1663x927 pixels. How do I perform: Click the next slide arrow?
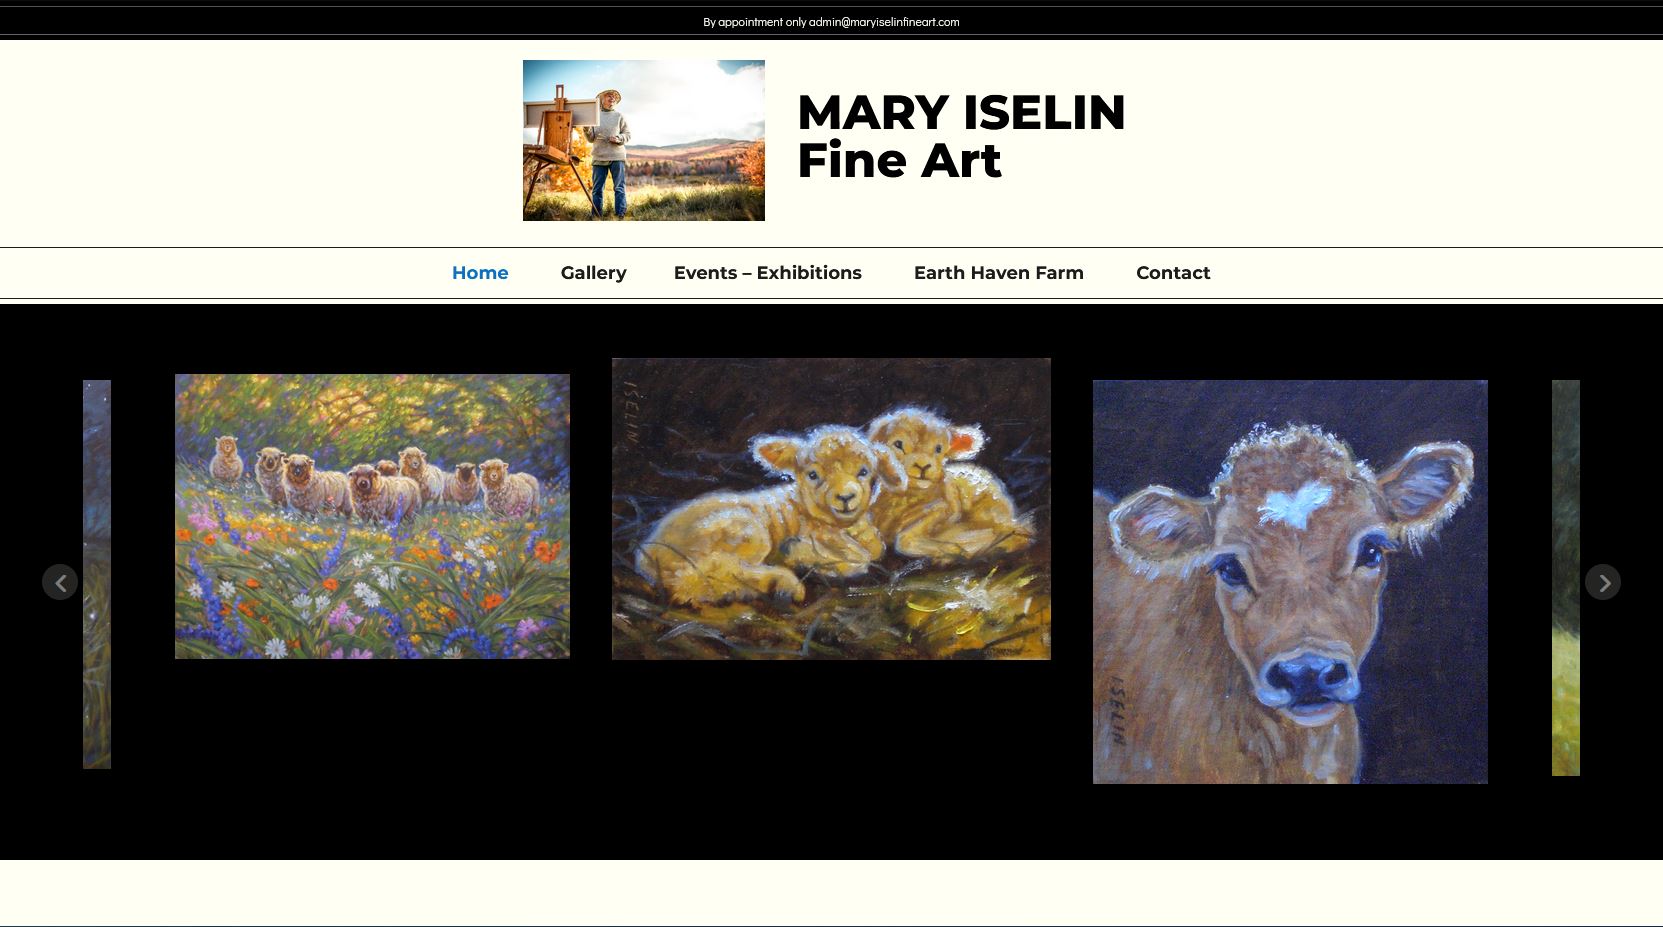tap(1603, 582)
